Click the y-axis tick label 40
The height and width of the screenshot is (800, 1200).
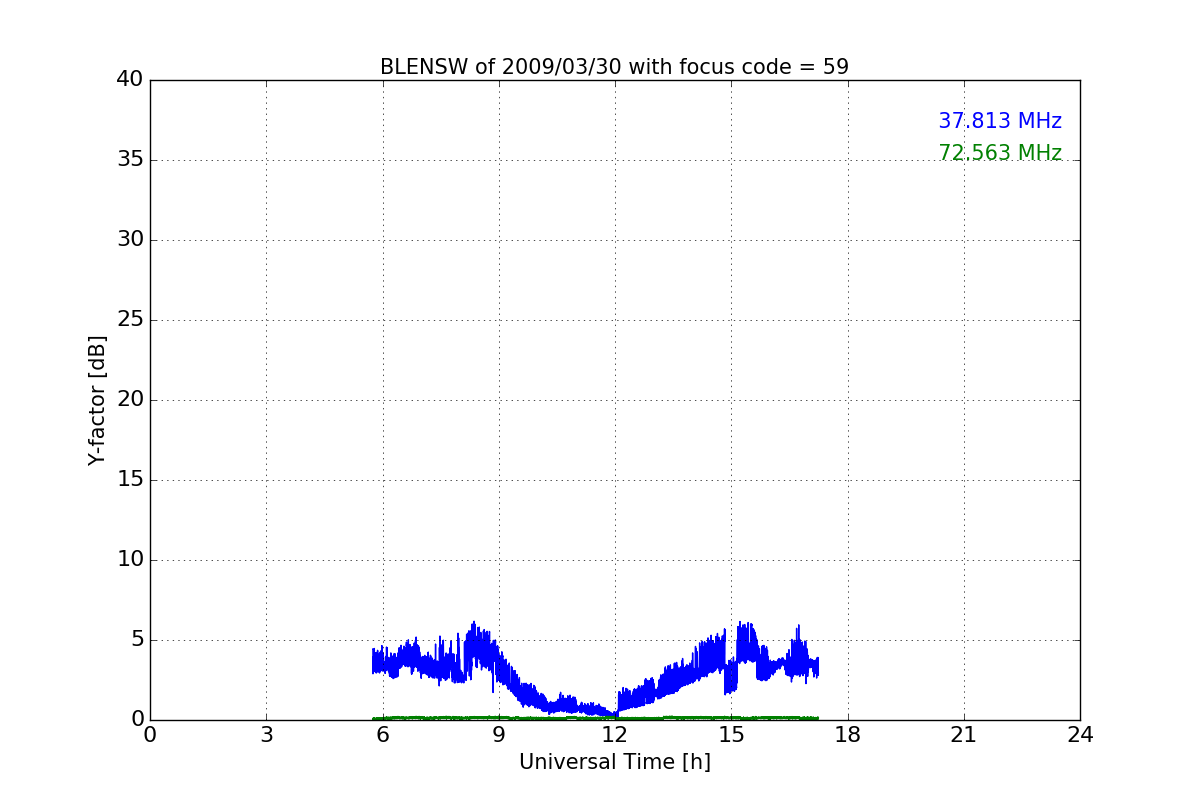point(130,80)
